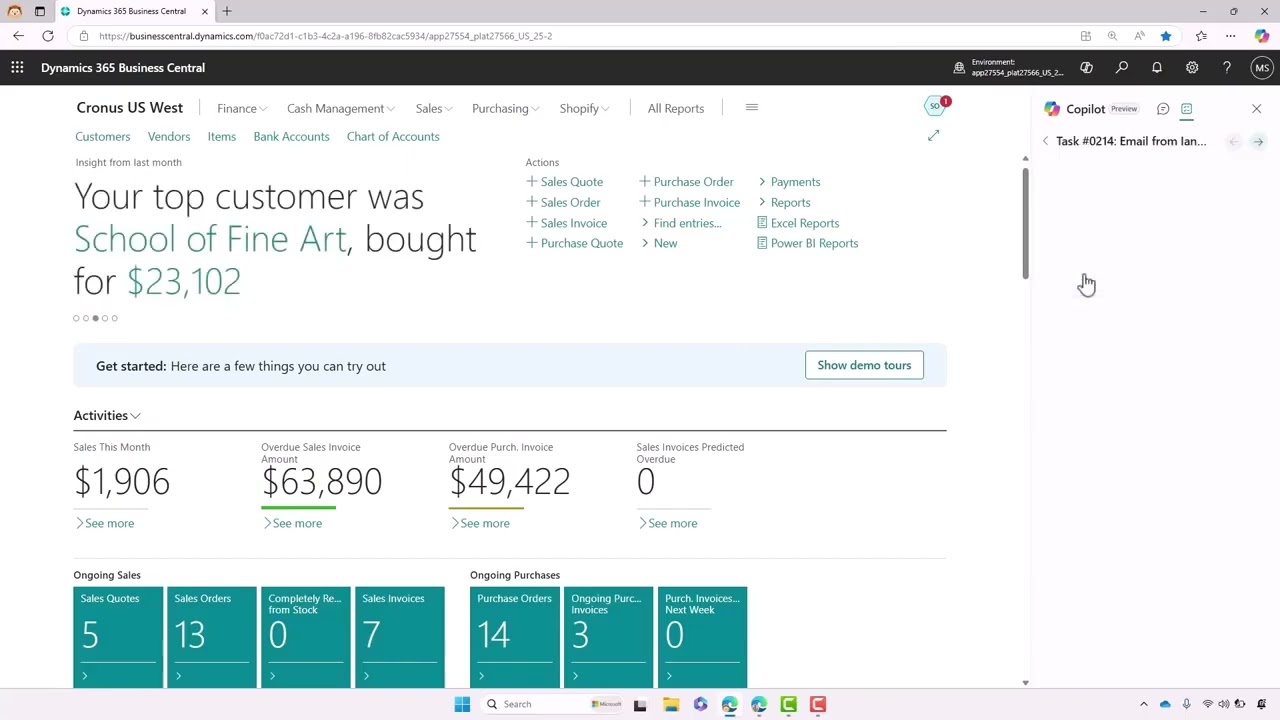The image size is (1280, 720).
Task: Select the last insight carousel dot
Action: pyautogui.click(x=114, y=318)
